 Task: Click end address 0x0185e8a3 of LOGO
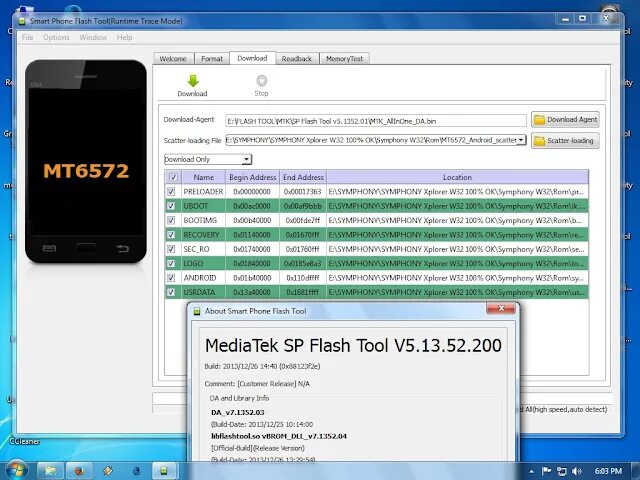point(303,263)
